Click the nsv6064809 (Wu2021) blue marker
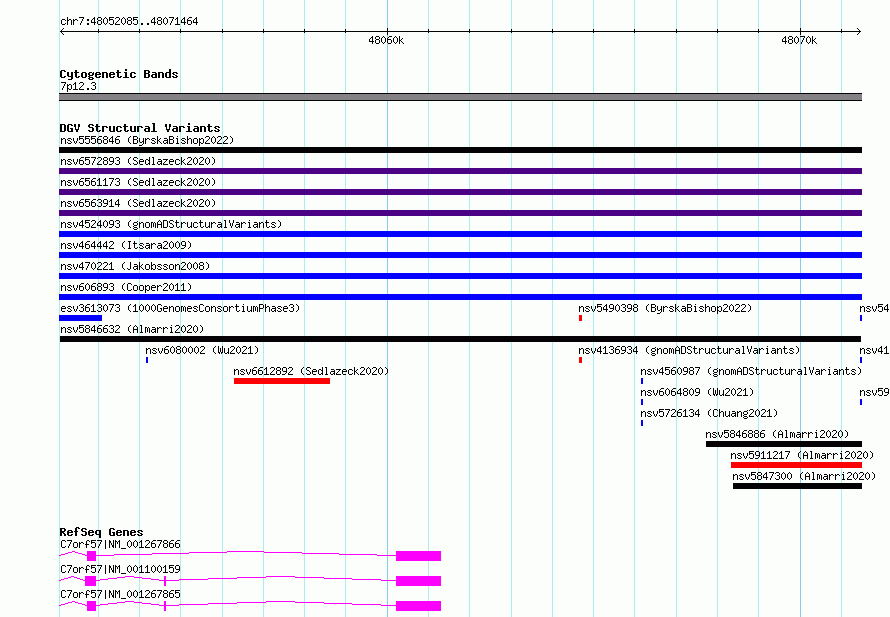 642,402
